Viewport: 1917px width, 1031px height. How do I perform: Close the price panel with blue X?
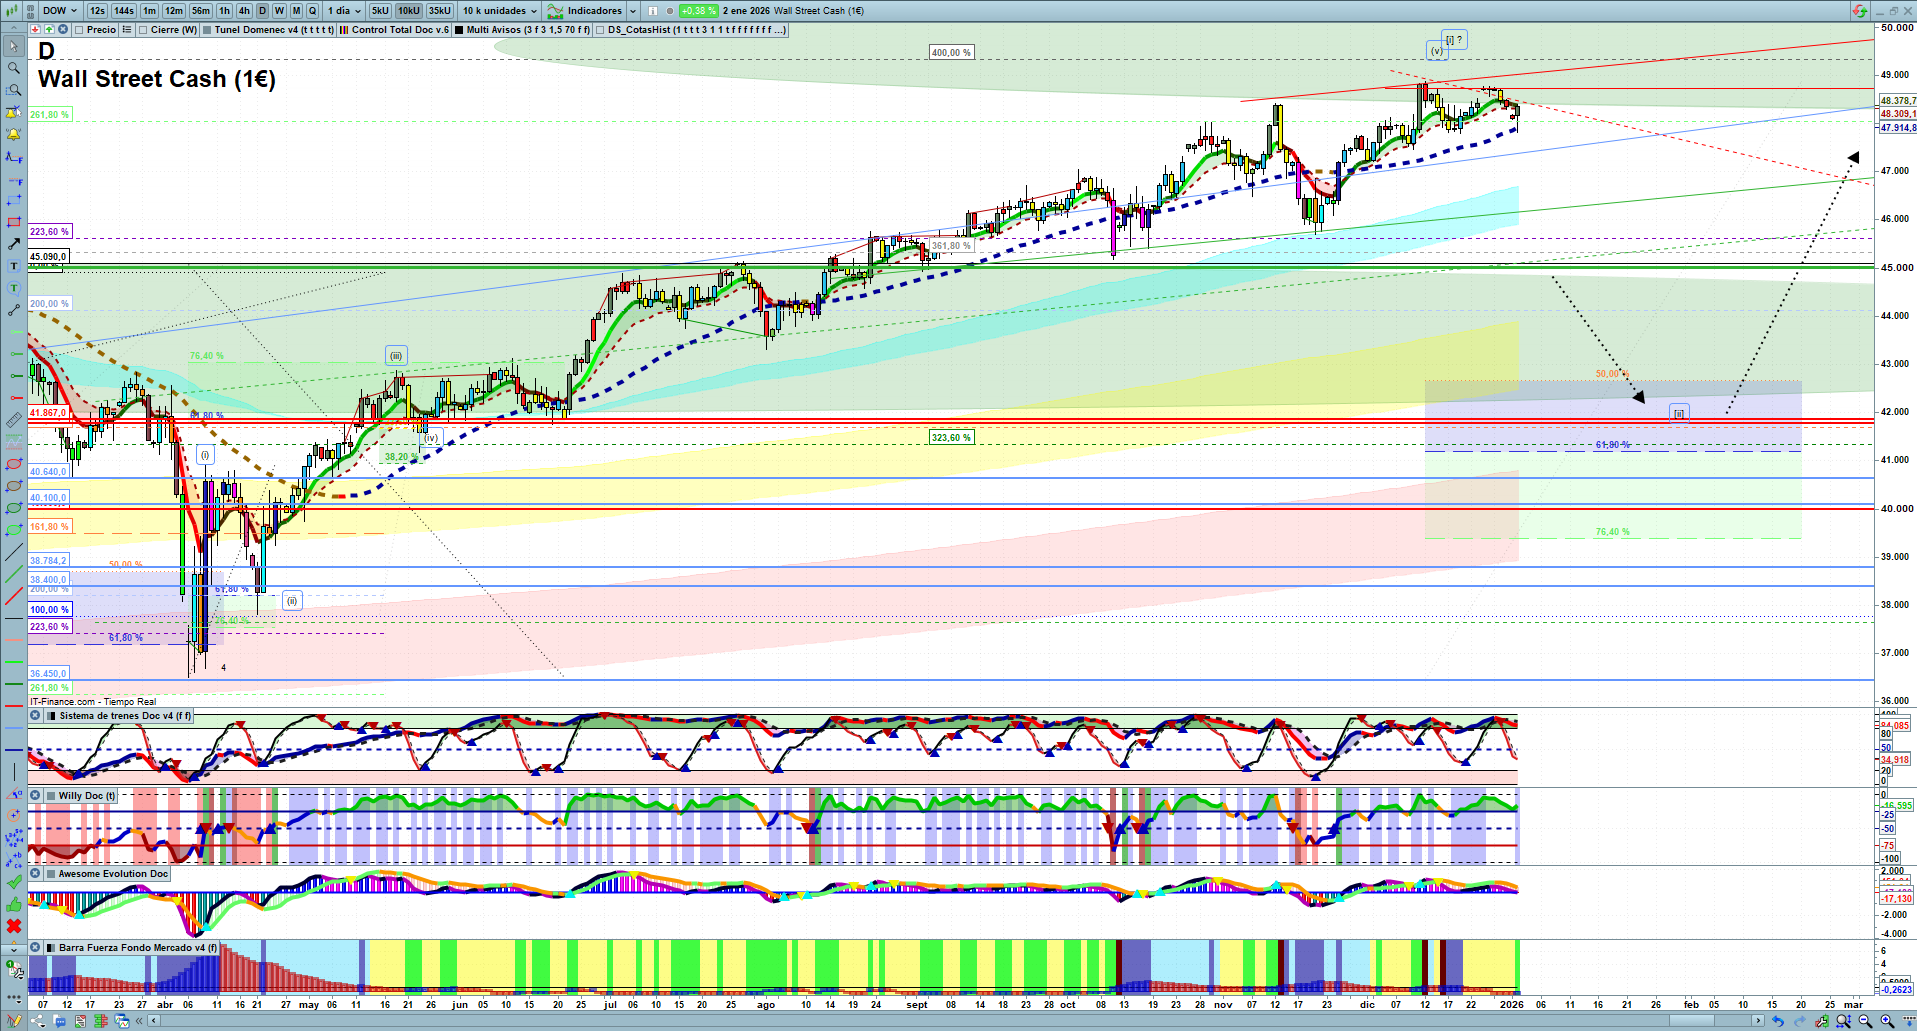tap(64, 30)
